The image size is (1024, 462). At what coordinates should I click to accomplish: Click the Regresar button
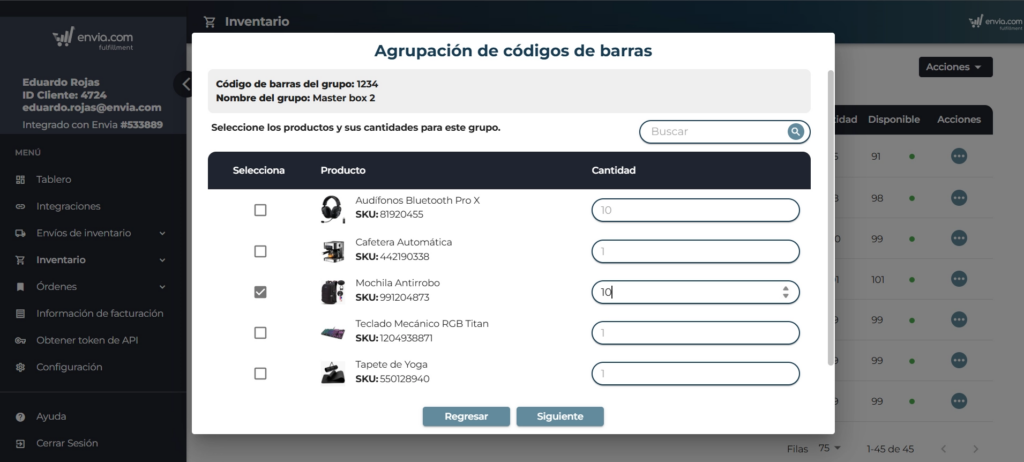tap(465, 416)
